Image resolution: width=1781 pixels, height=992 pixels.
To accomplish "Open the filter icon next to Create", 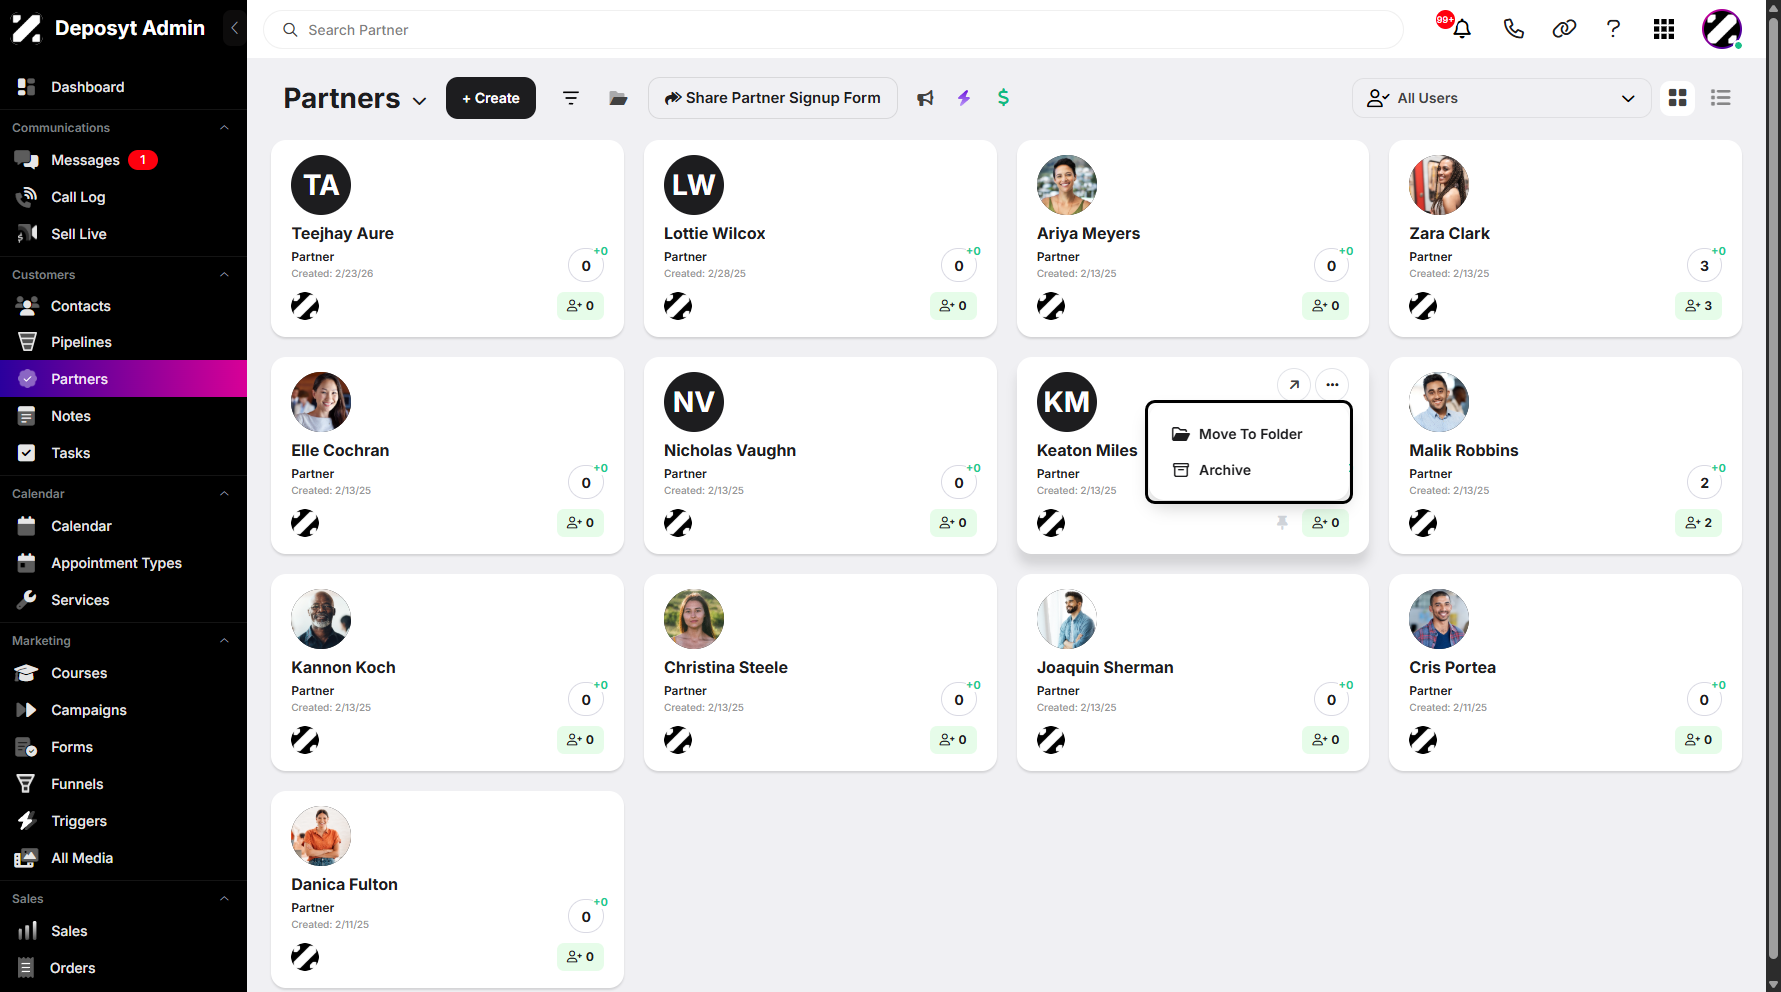I will 571,98.
